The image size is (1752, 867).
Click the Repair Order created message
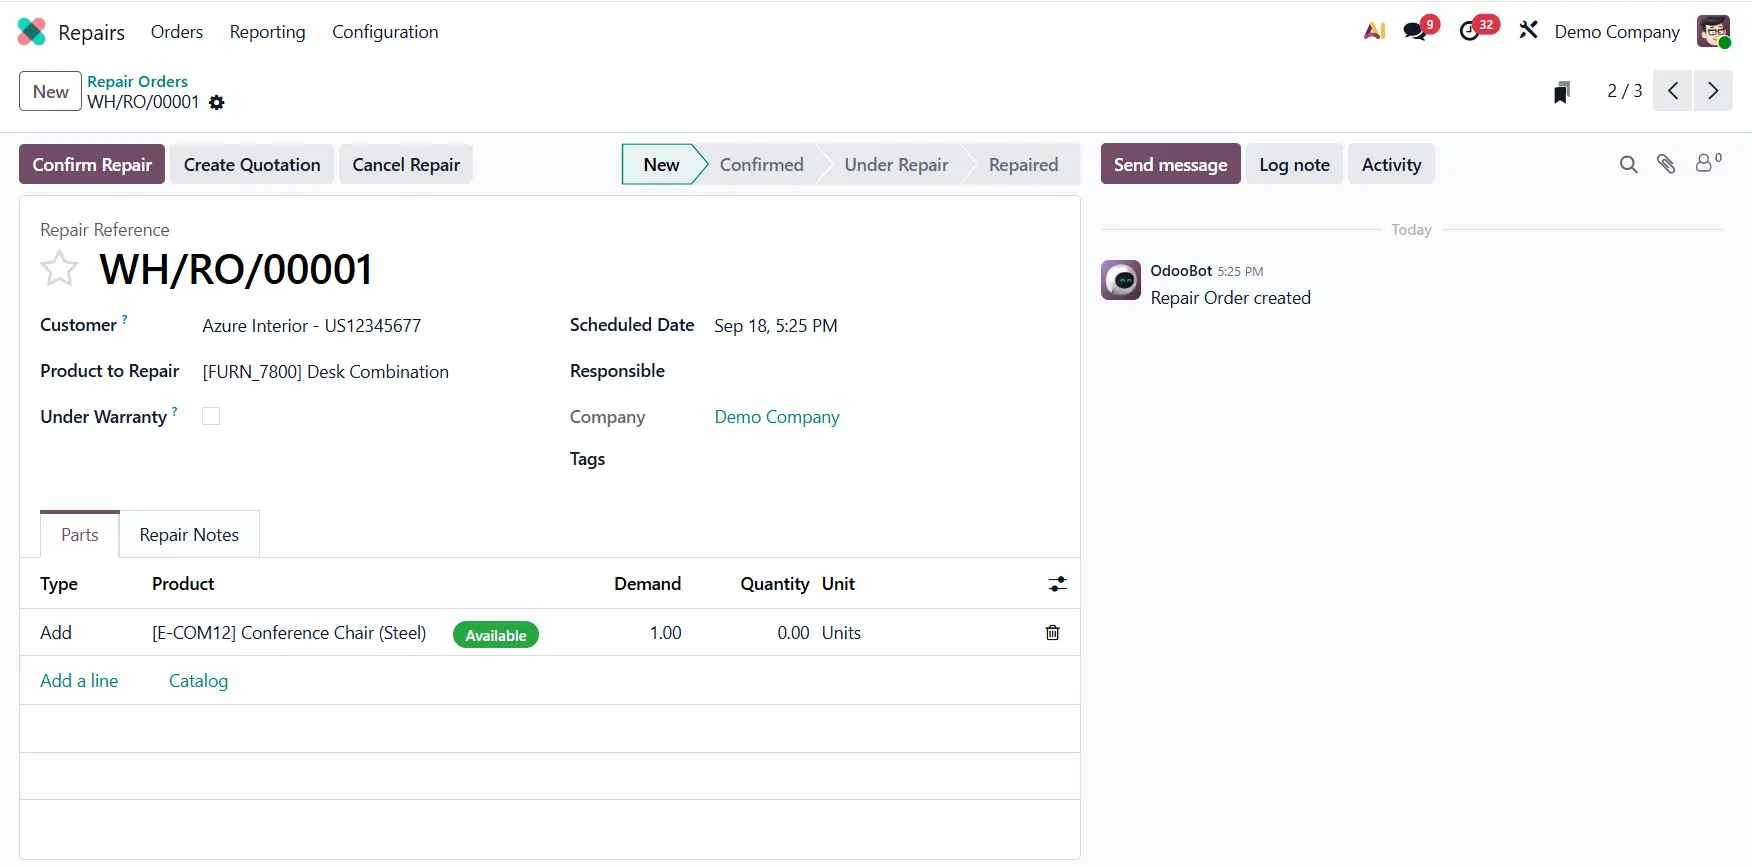(x=1230, y=298)
